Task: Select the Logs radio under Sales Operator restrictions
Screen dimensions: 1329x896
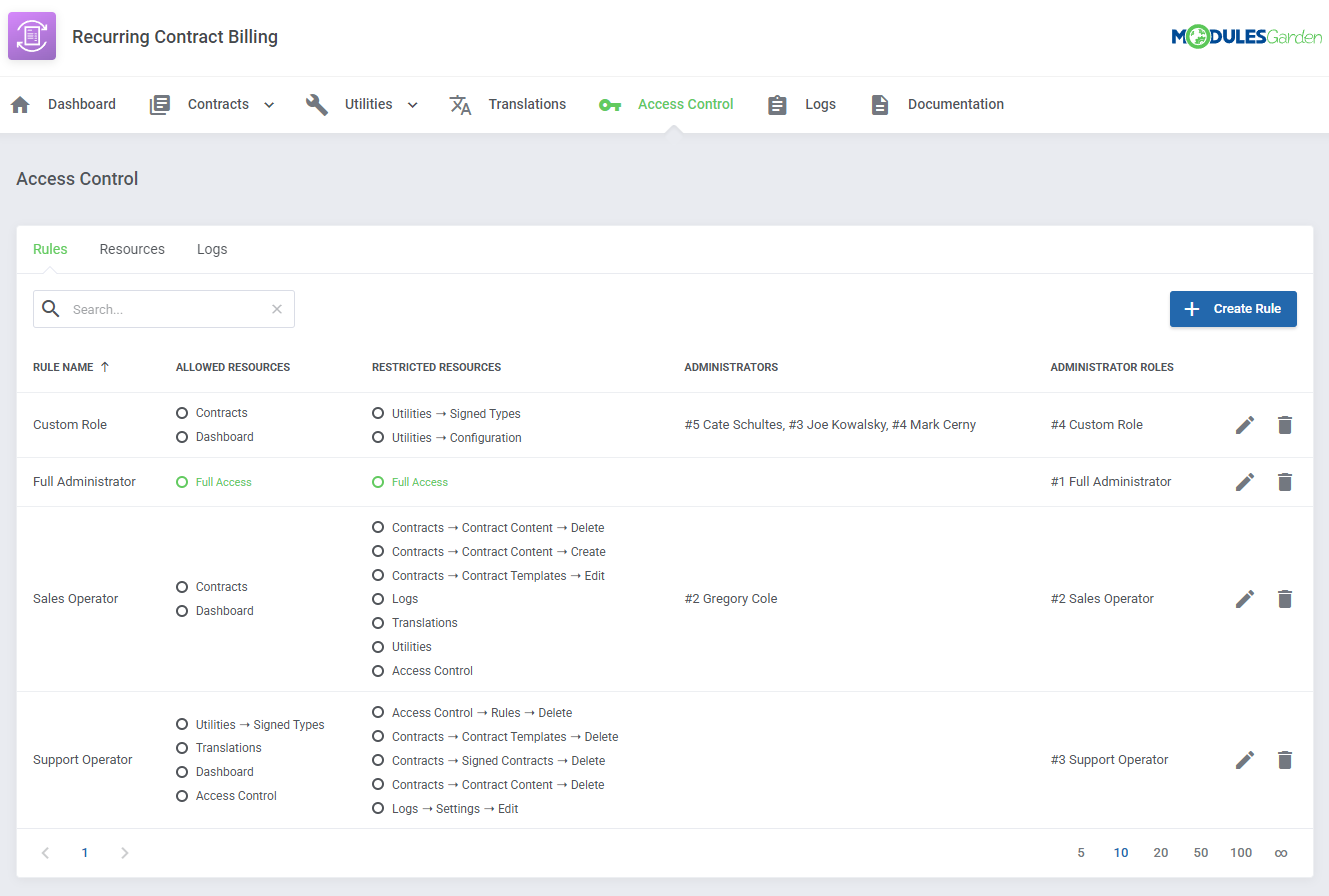Action: (378, 598)
